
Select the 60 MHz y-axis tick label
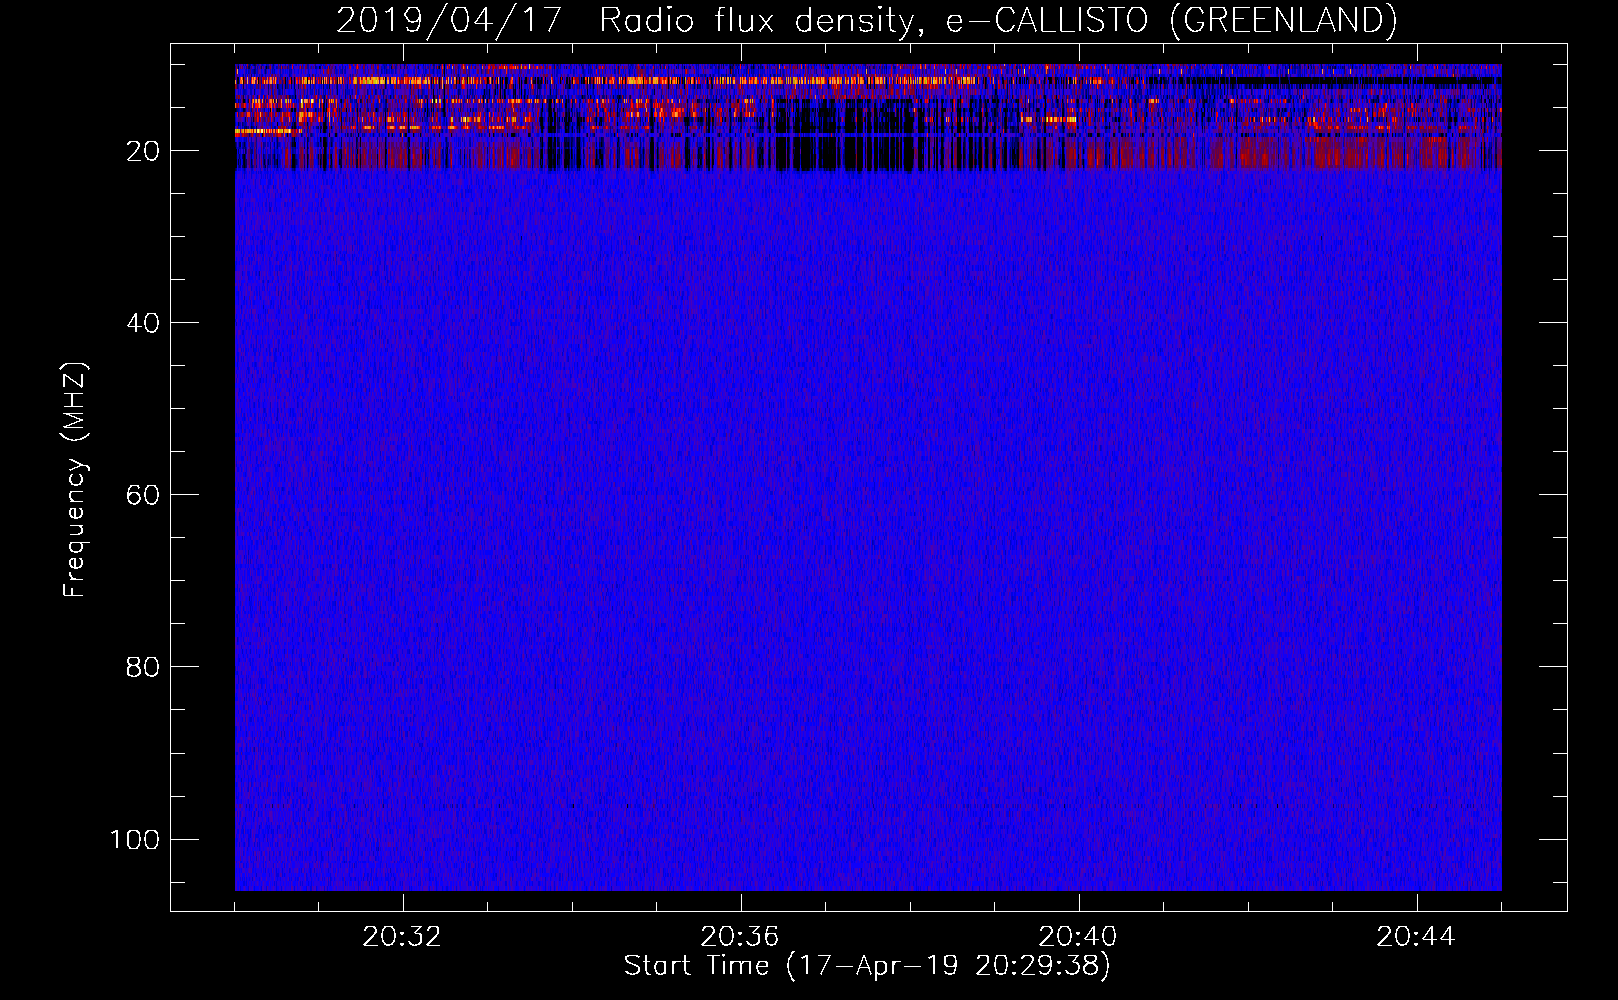click(x=143, y=495)
